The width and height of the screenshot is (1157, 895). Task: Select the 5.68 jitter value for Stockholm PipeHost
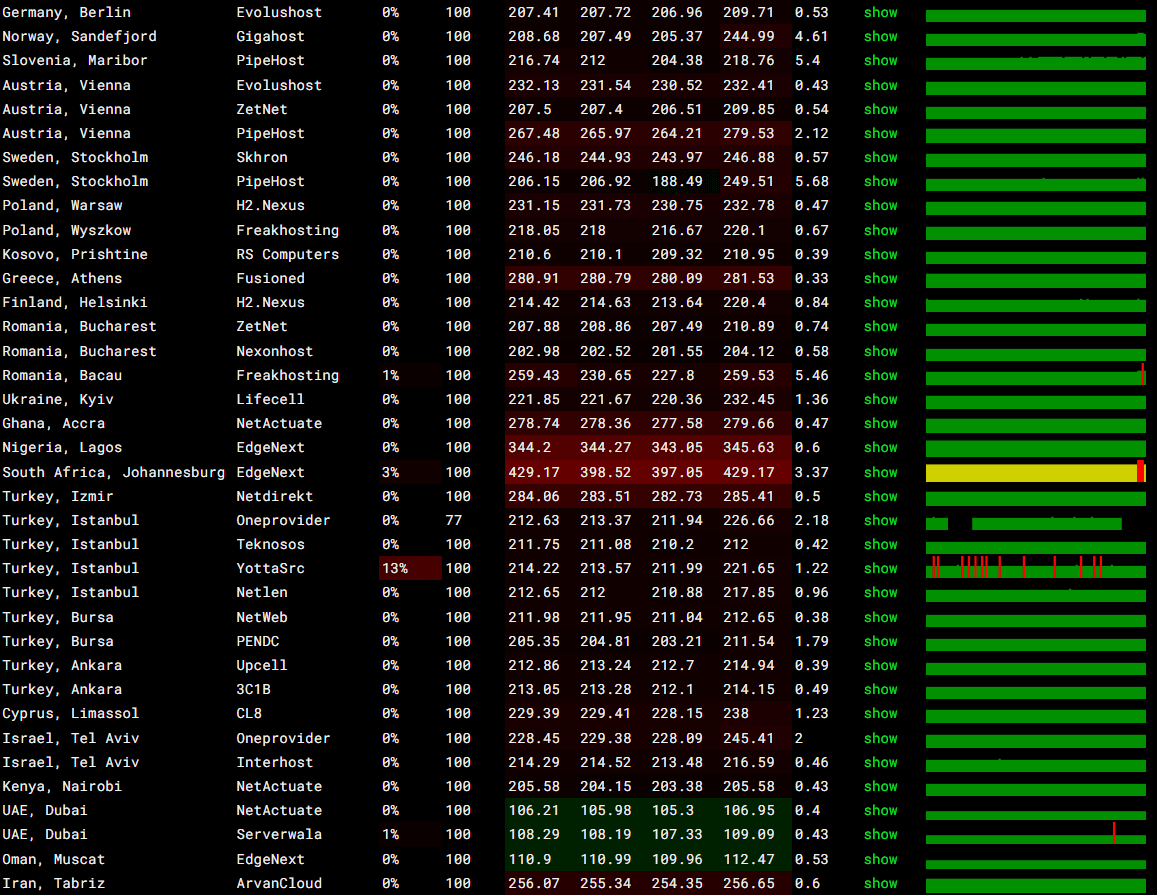click(x=812, y=182)
